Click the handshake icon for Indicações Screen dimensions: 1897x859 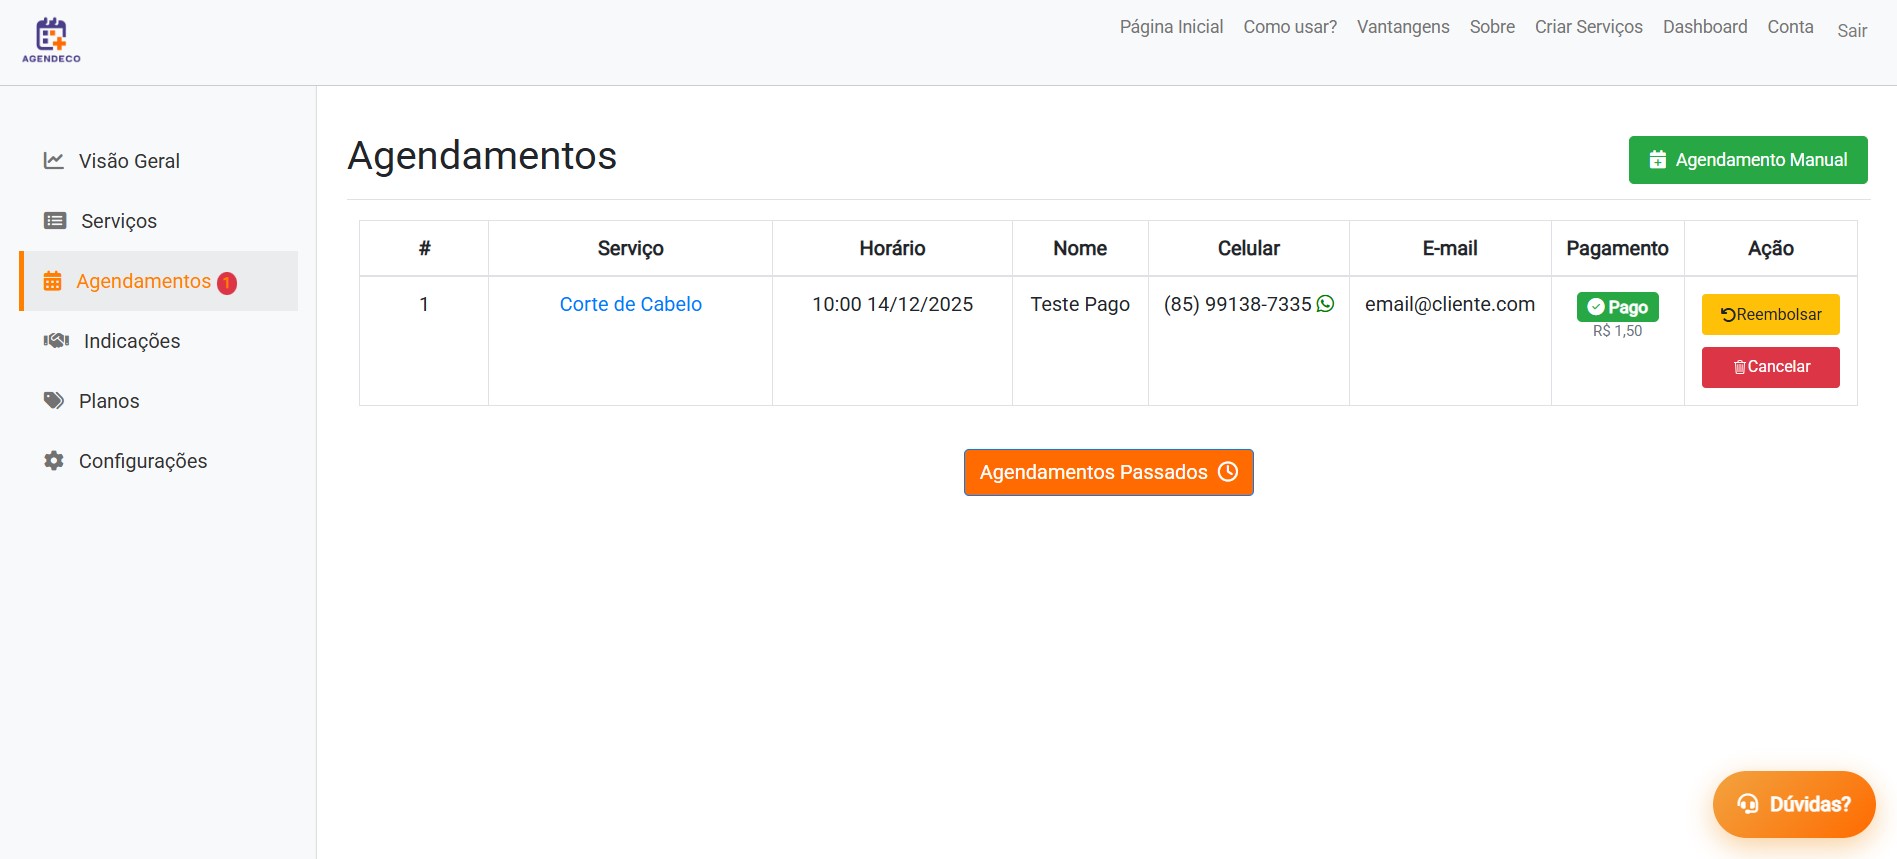click(56, 341)
